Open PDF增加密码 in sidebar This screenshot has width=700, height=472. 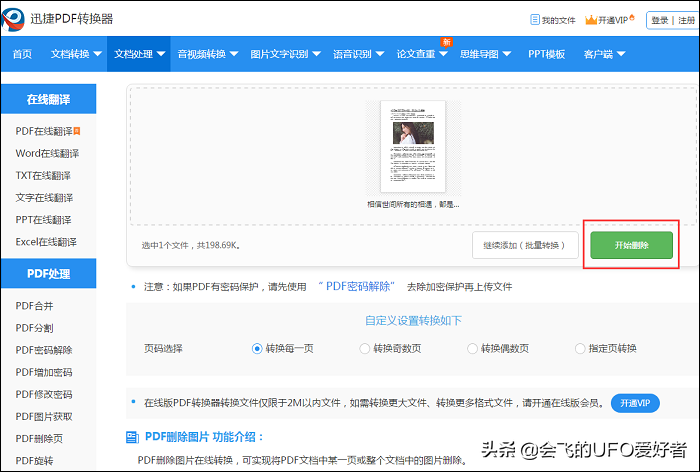click(44, 372)
